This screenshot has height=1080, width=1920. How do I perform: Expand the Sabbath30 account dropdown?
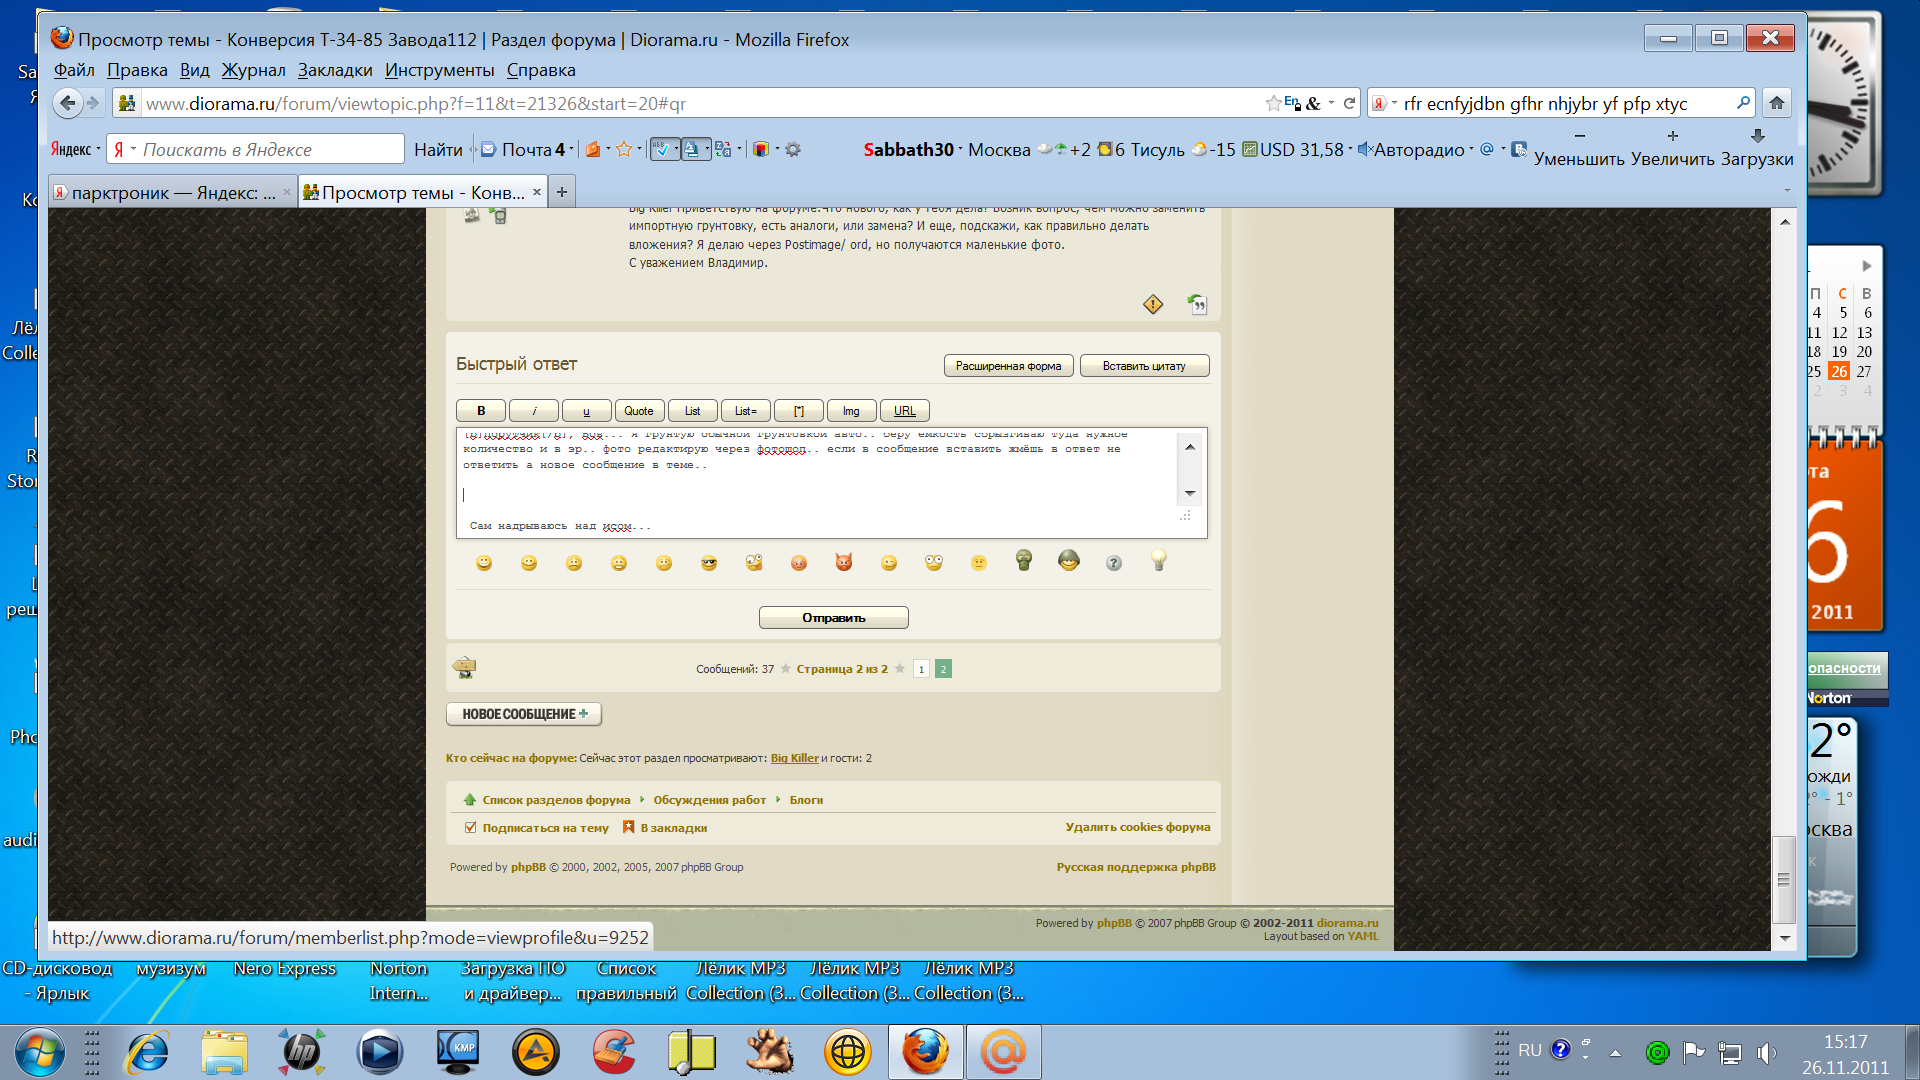[960, 150]
